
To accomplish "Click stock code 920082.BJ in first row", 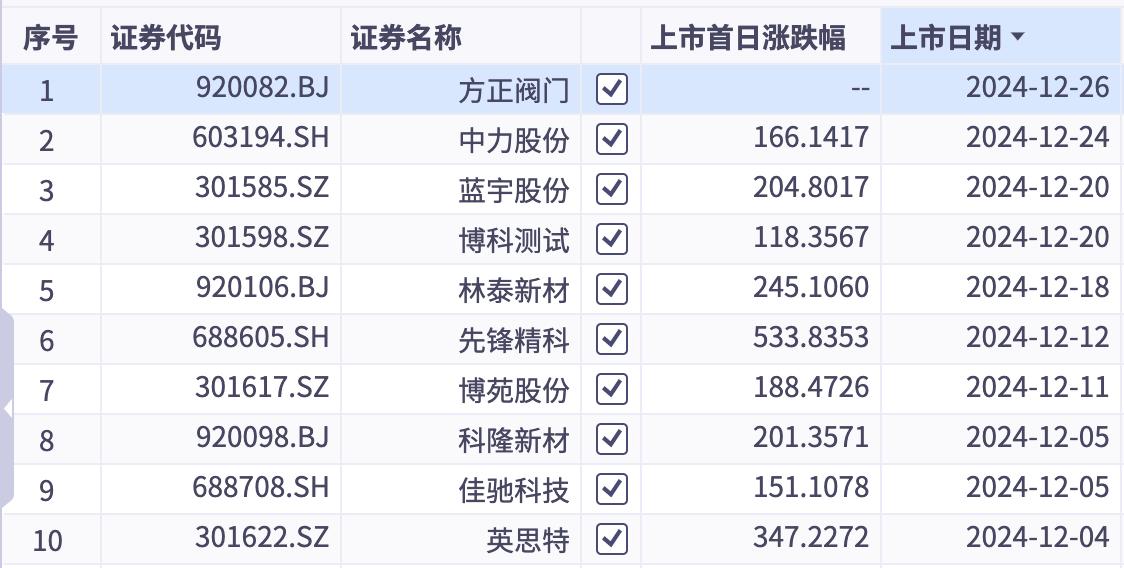I will (x=262, y=88).
